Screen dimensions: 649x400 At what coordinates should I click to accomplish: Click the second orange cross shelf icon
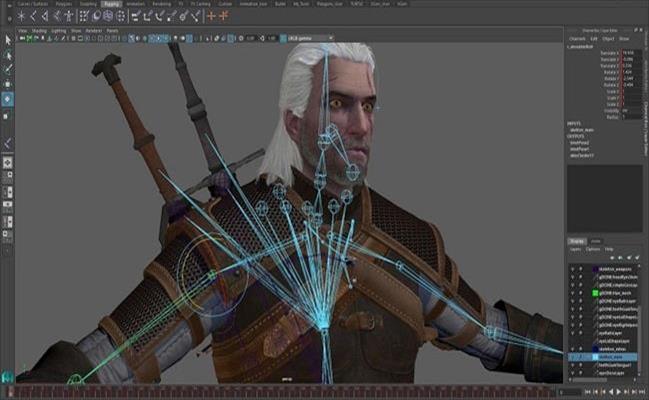pyautogui.click(x=224, y=16)
